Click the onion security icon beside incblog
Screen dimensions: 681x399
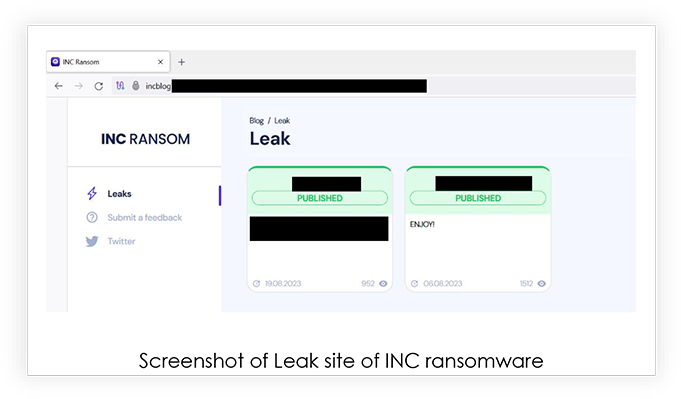coord(136,86)
